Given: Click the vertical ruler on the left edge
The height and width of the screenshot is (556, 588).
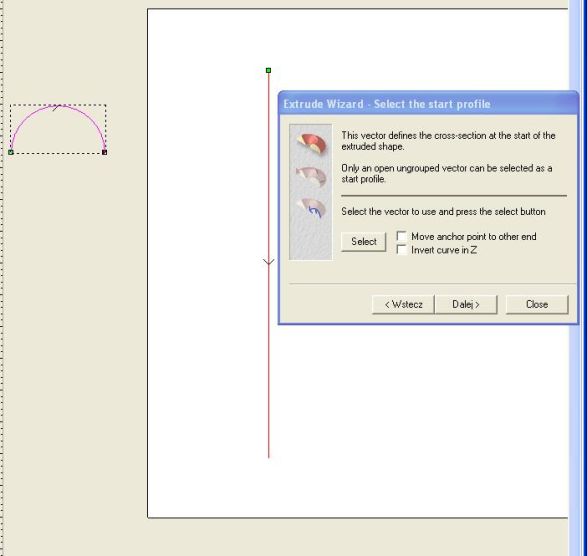Looking at the screenshot, I should click(x=2, y=277).
